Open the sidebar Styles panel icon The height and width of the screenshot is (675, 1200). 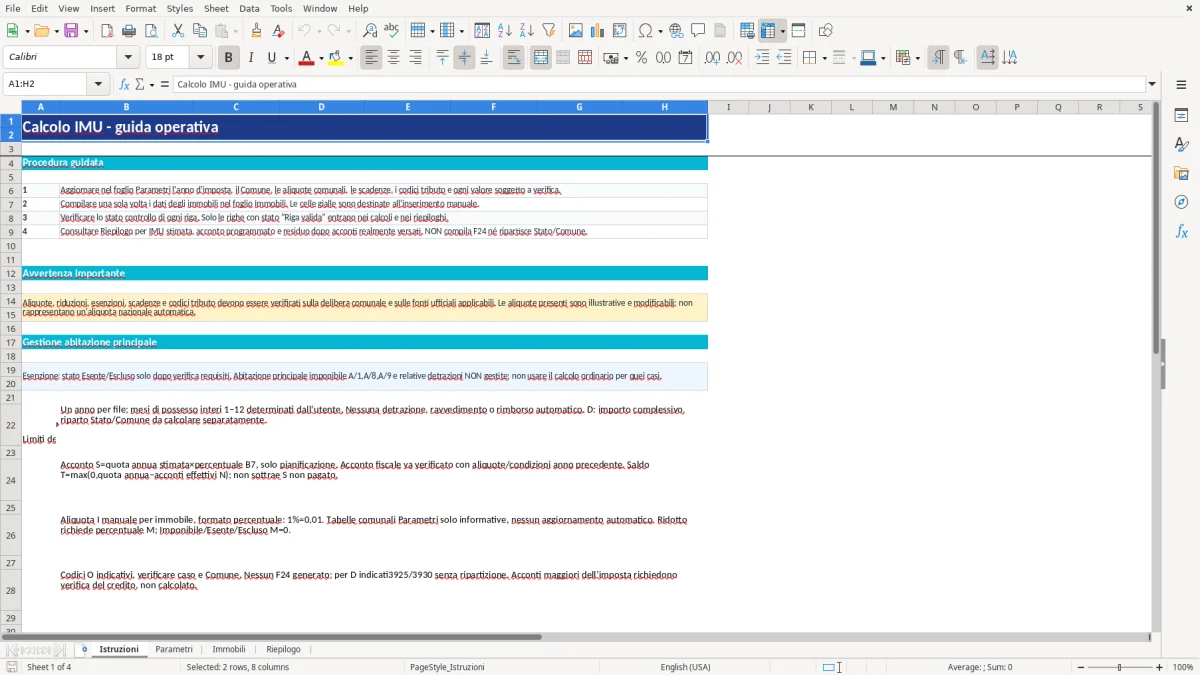pyautogui.click(x=1181, y=144)
